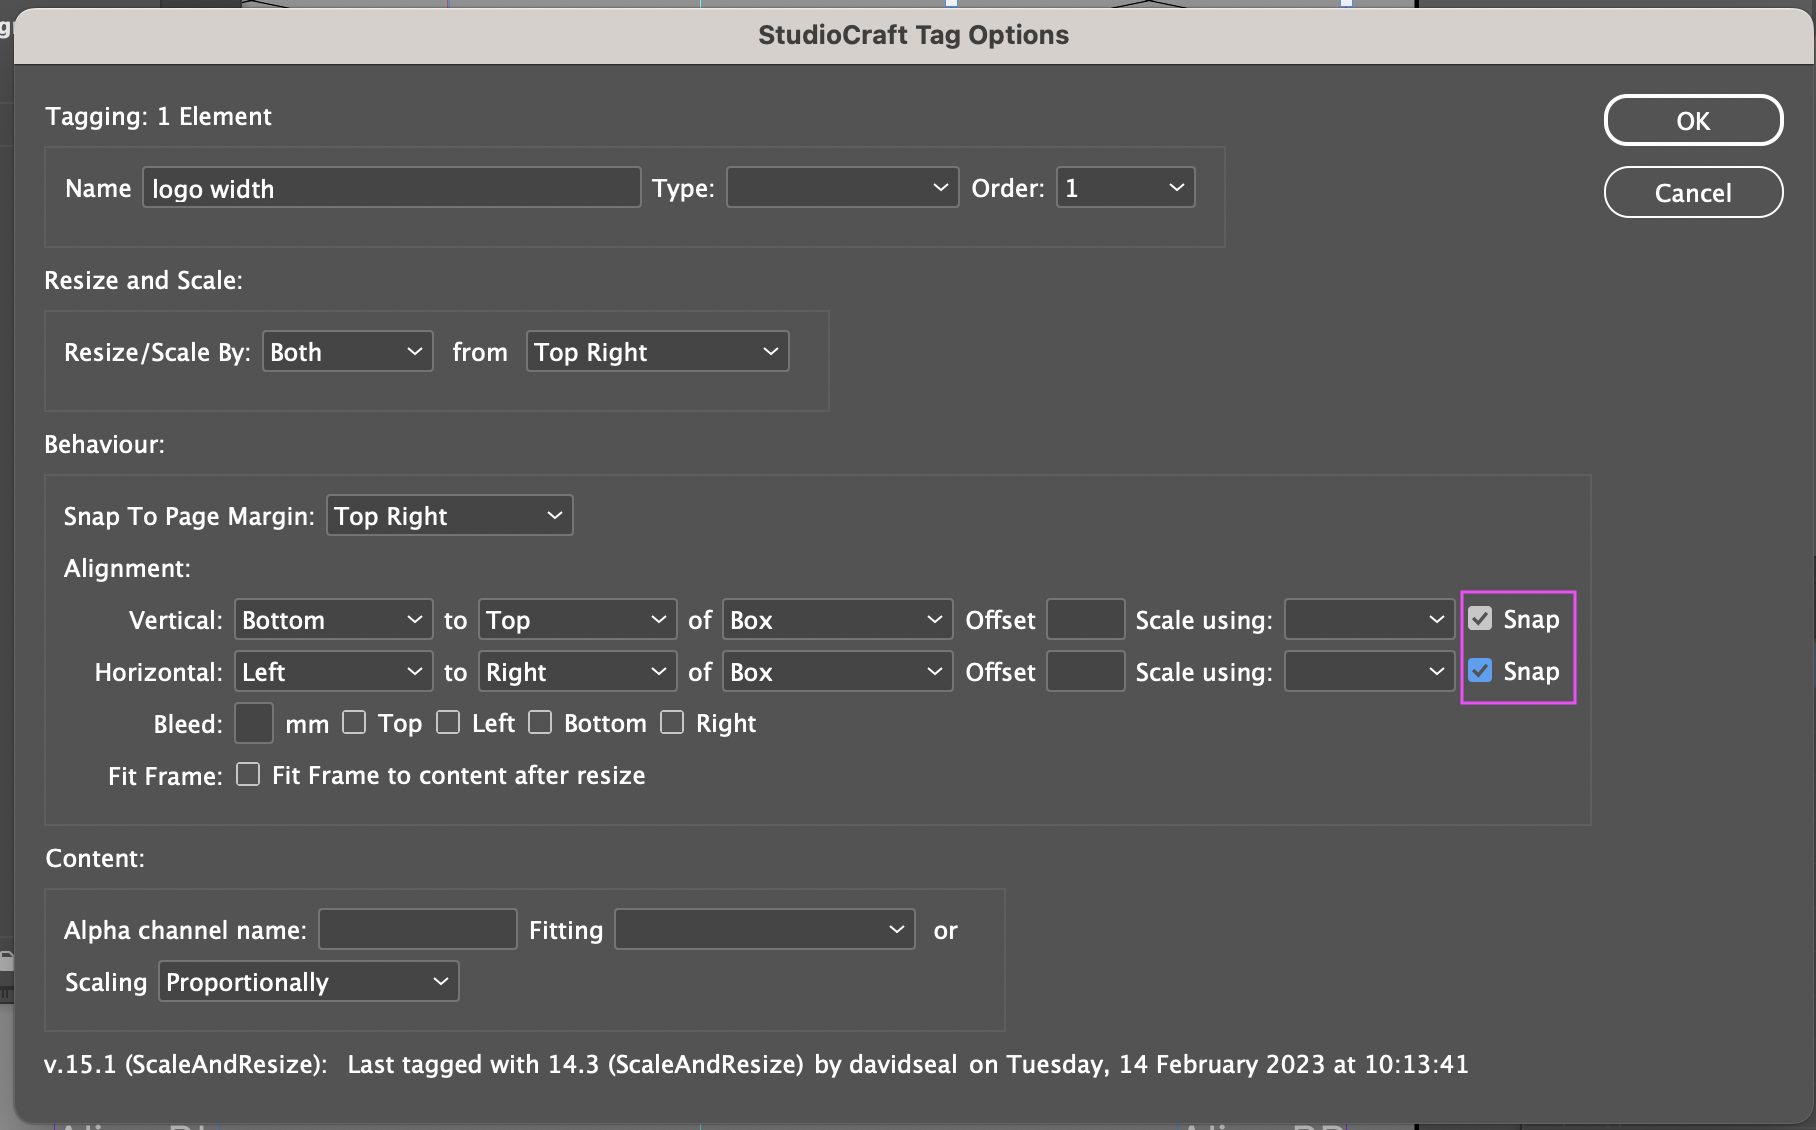Click the 'StudioCraft Tag Options' title
This screenshot has width=1816, height=1130.
[x=913, y=35]
